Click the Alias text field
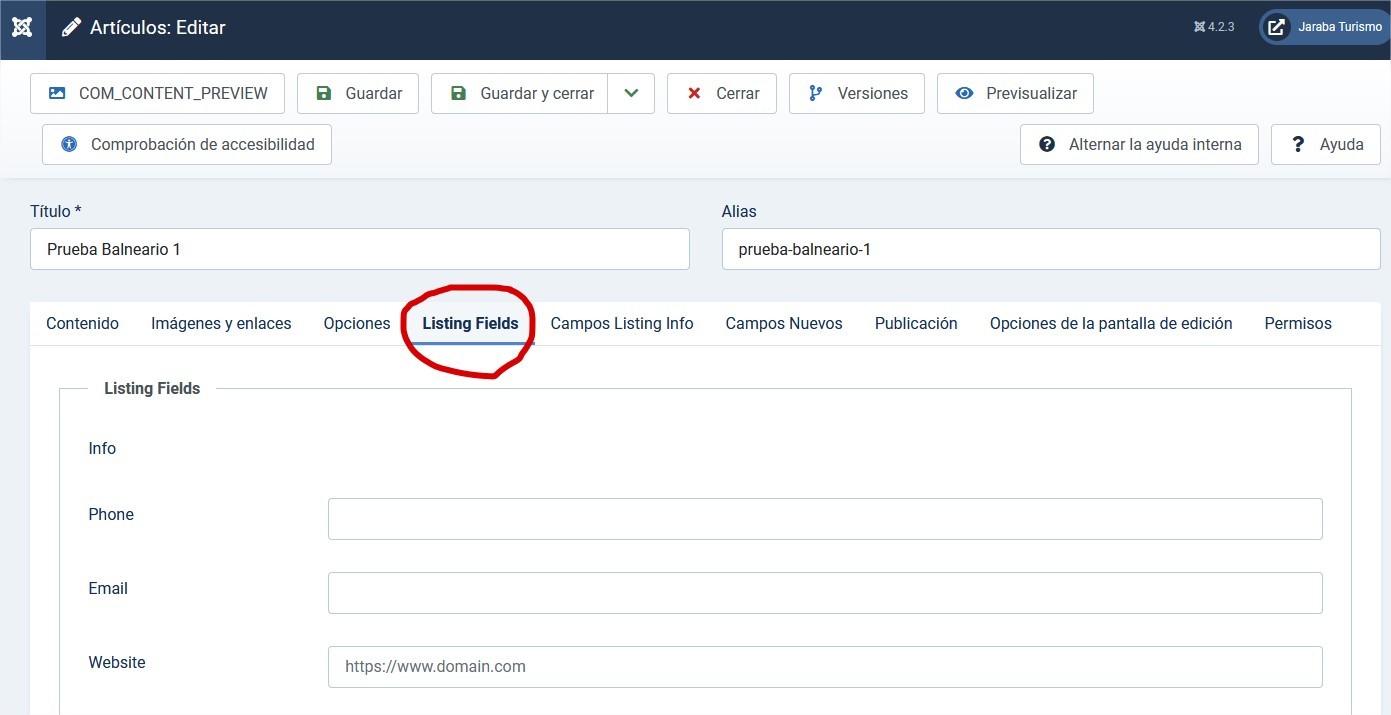The image size is (1391, 715). [1050, 249]
